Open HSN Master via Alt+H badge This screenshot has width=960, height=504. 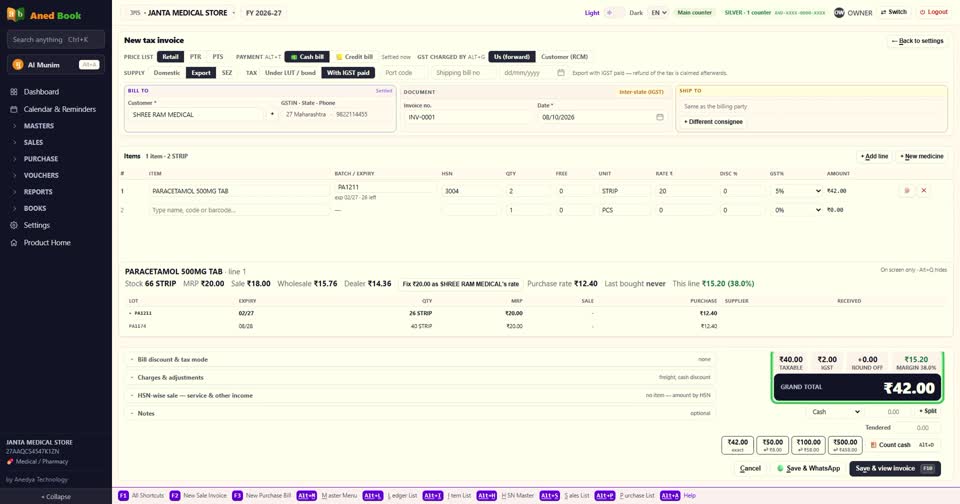487,495
